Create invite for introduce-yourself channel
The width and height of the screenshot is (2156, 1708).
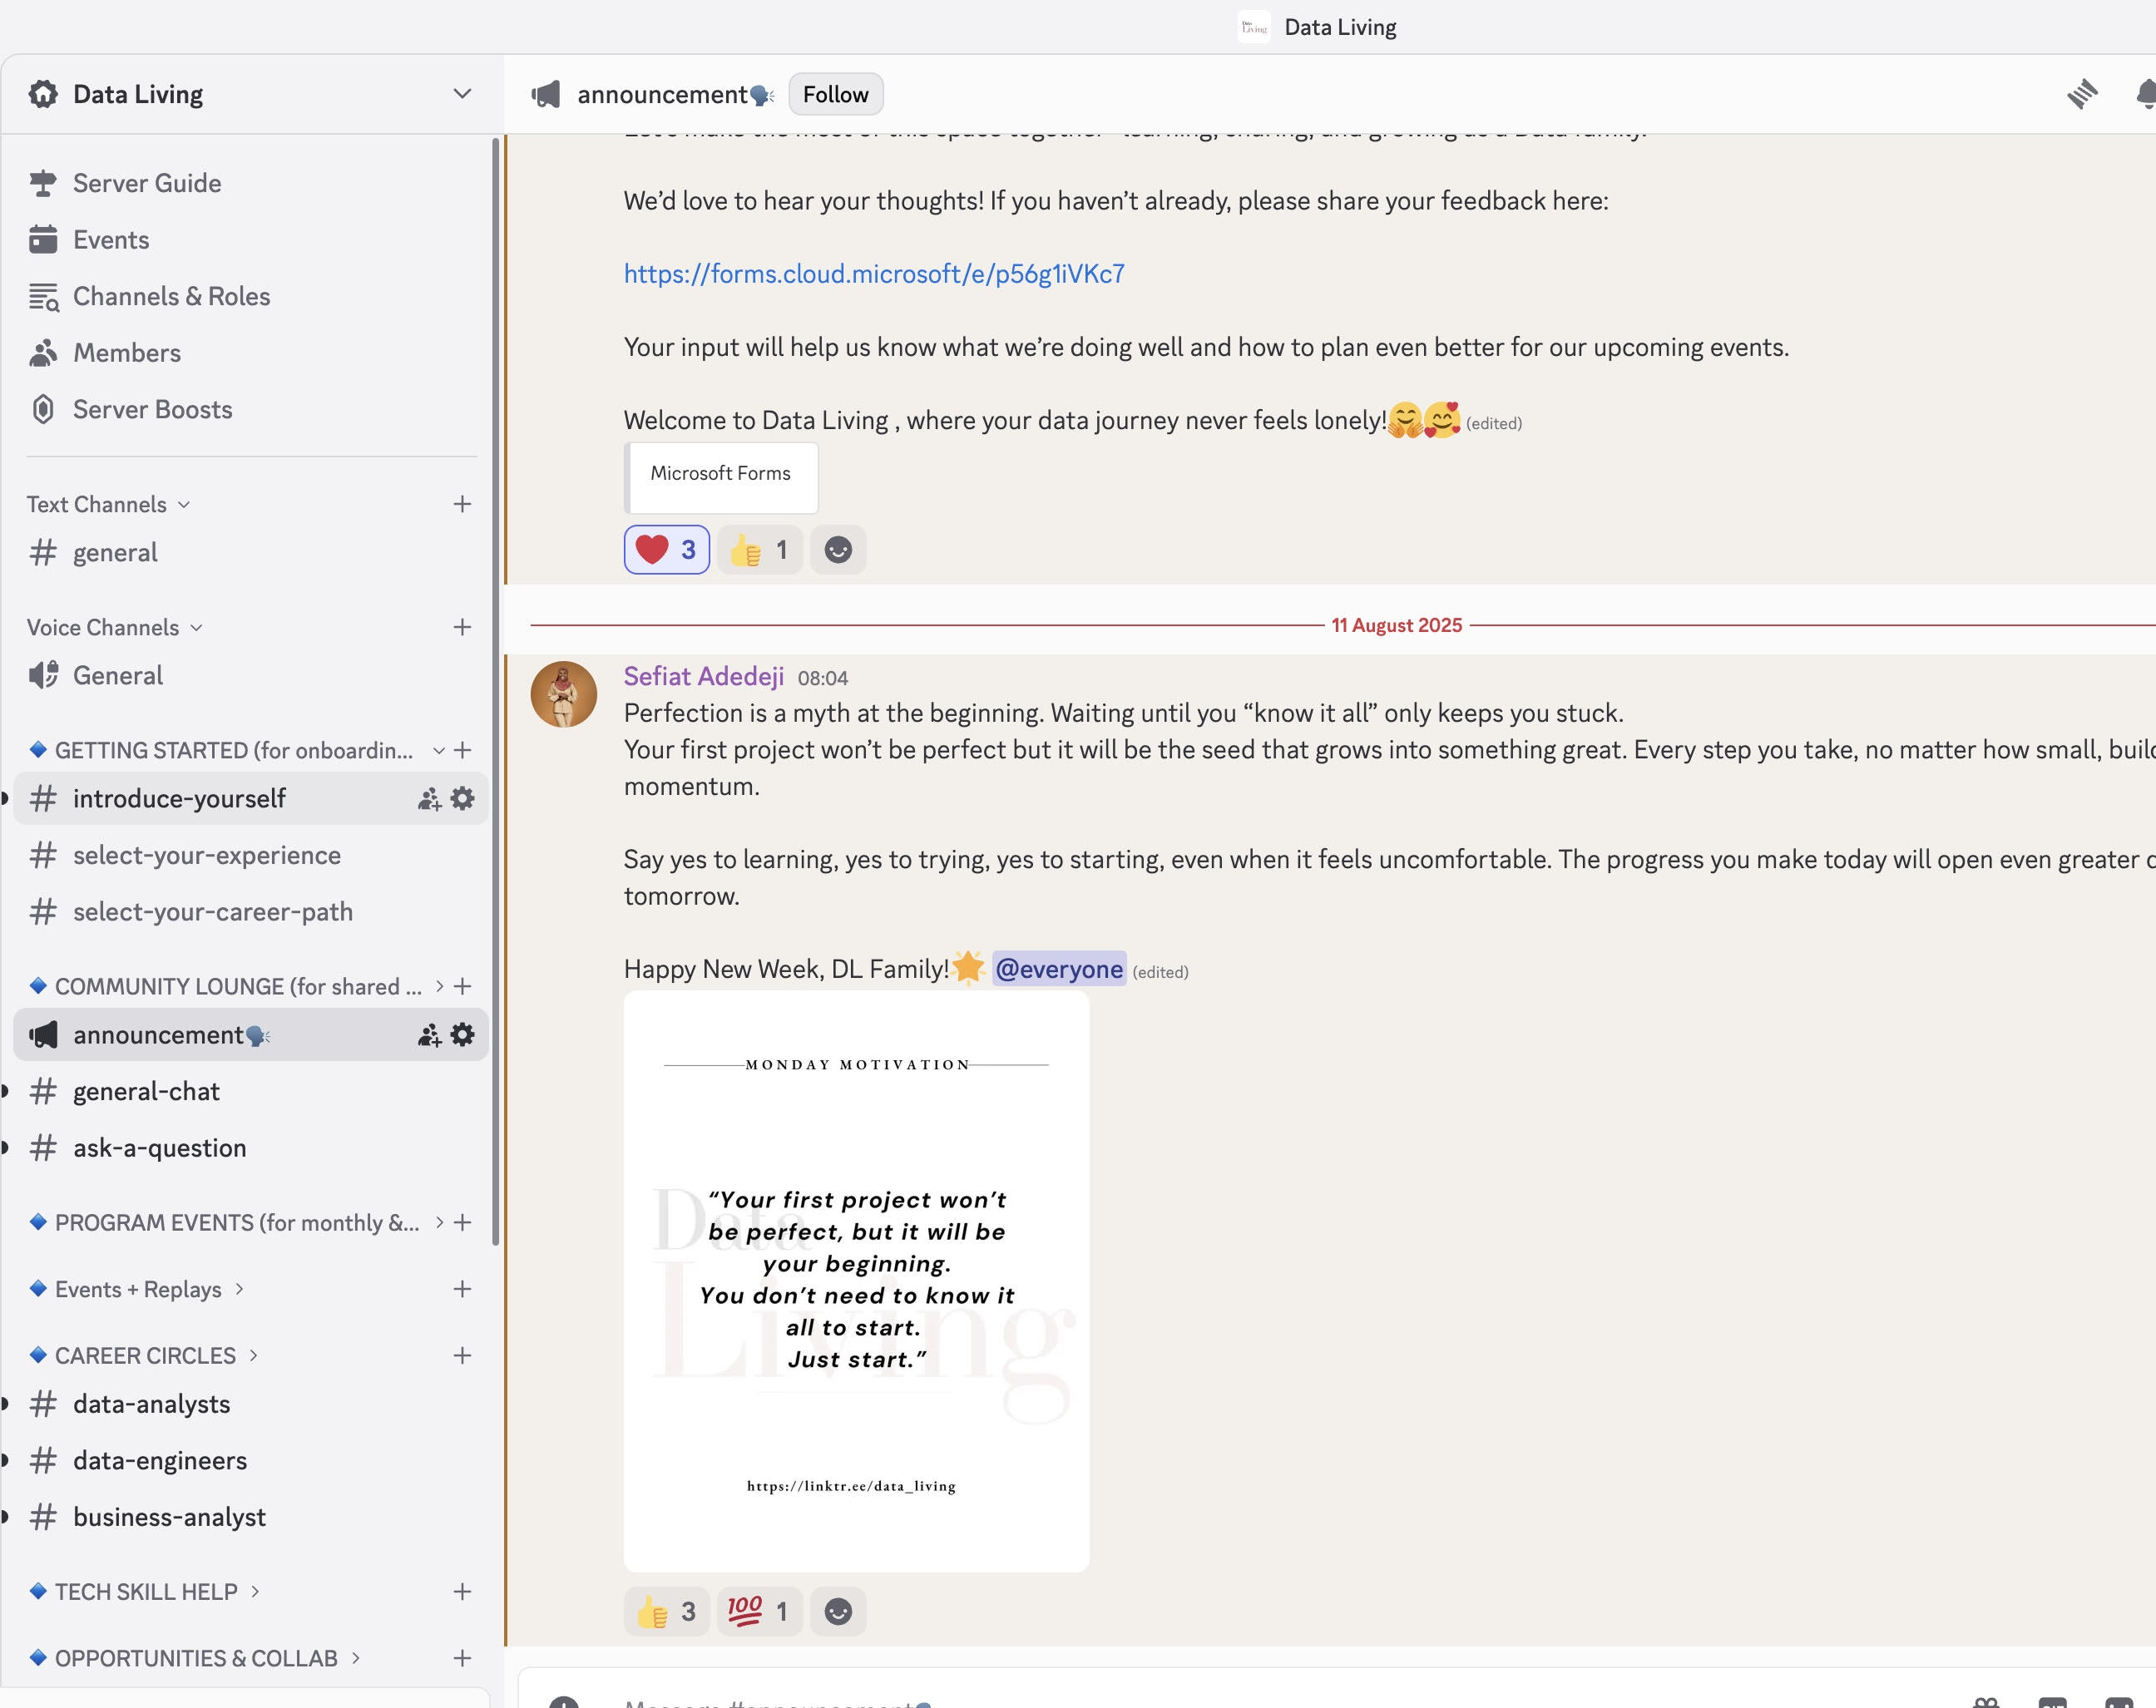tap(429, 798)
